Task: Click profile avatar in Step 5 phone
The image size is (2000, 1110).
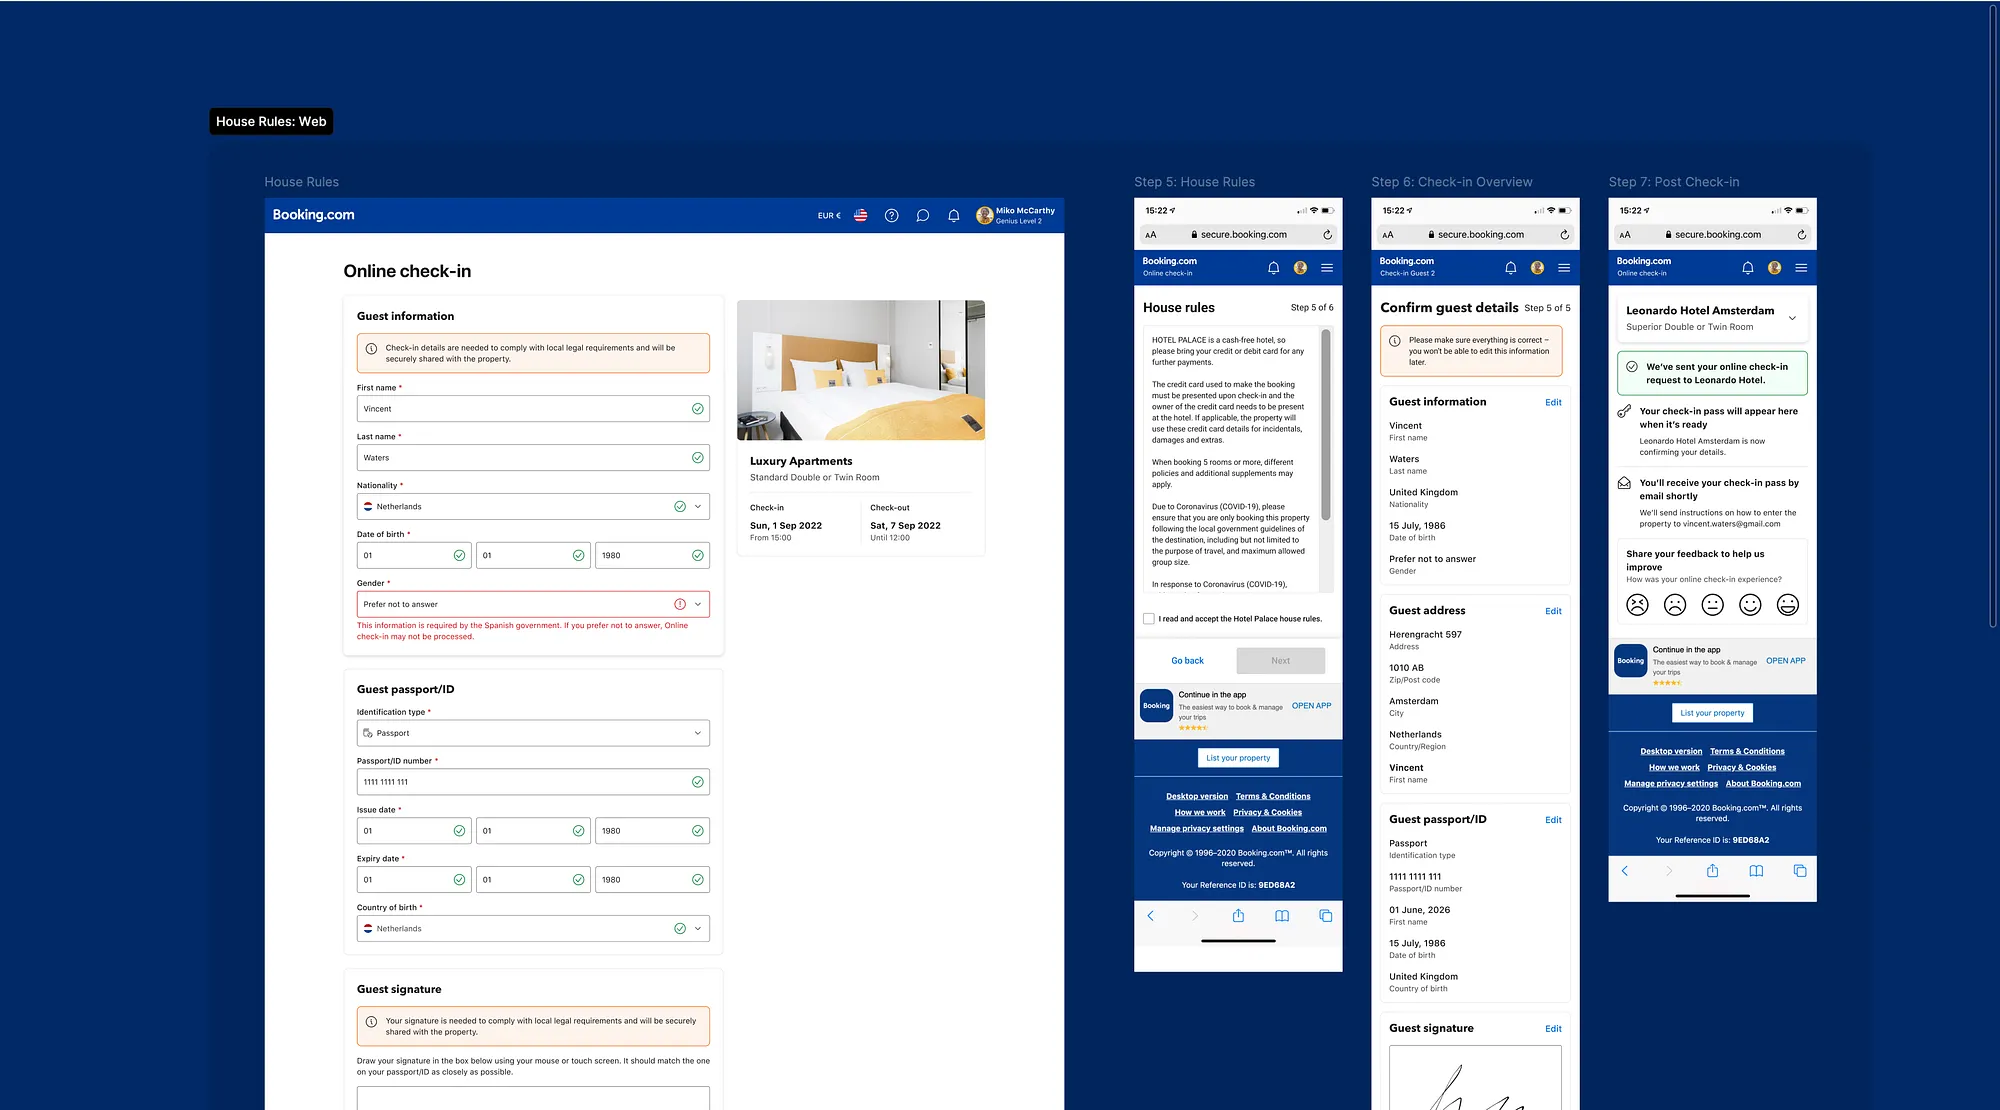Action: pyautogui.click(x=1300, y=268)
